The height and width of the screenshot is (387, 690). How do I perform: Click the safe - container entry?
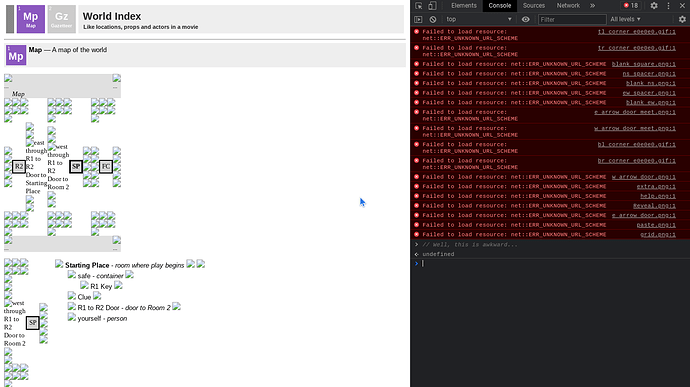(100, 276)
